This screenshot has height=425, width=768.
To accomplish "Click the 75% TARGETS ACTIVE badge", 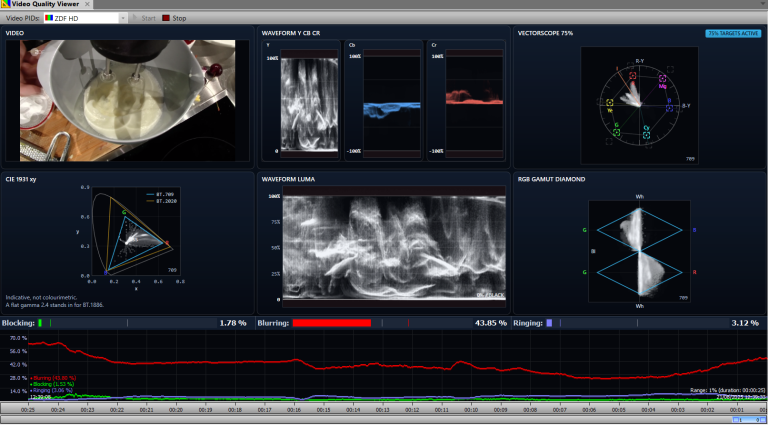I will pos(733,33).
